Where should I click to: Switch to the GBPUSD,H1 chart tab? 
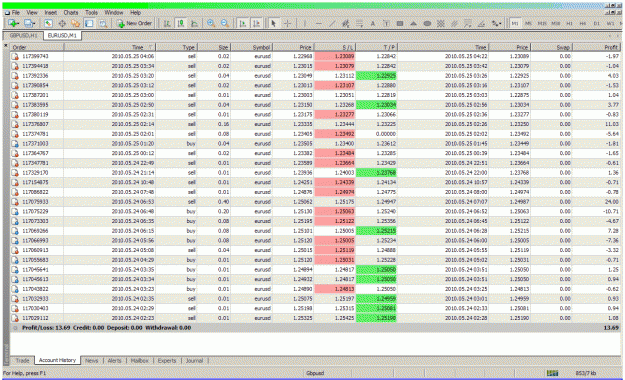coord(24,35)
